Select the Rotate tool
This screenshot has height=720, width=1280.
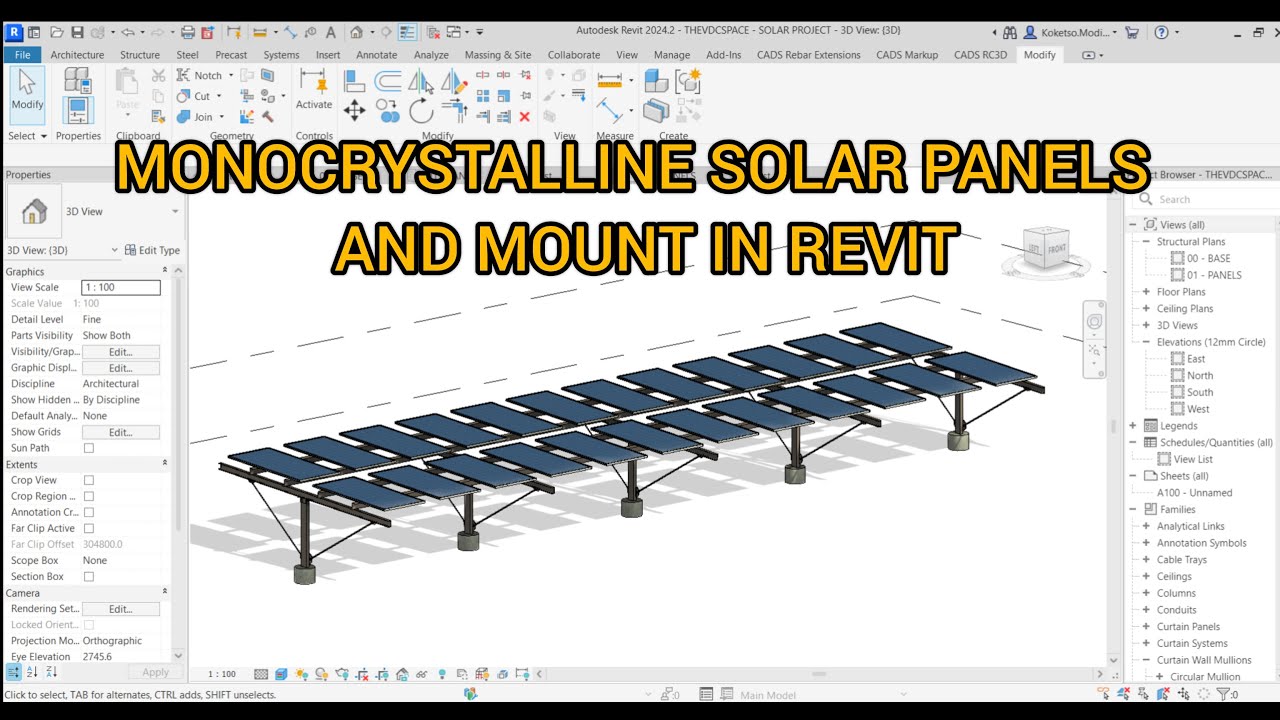pyautogui.click(x=421, y=110)
